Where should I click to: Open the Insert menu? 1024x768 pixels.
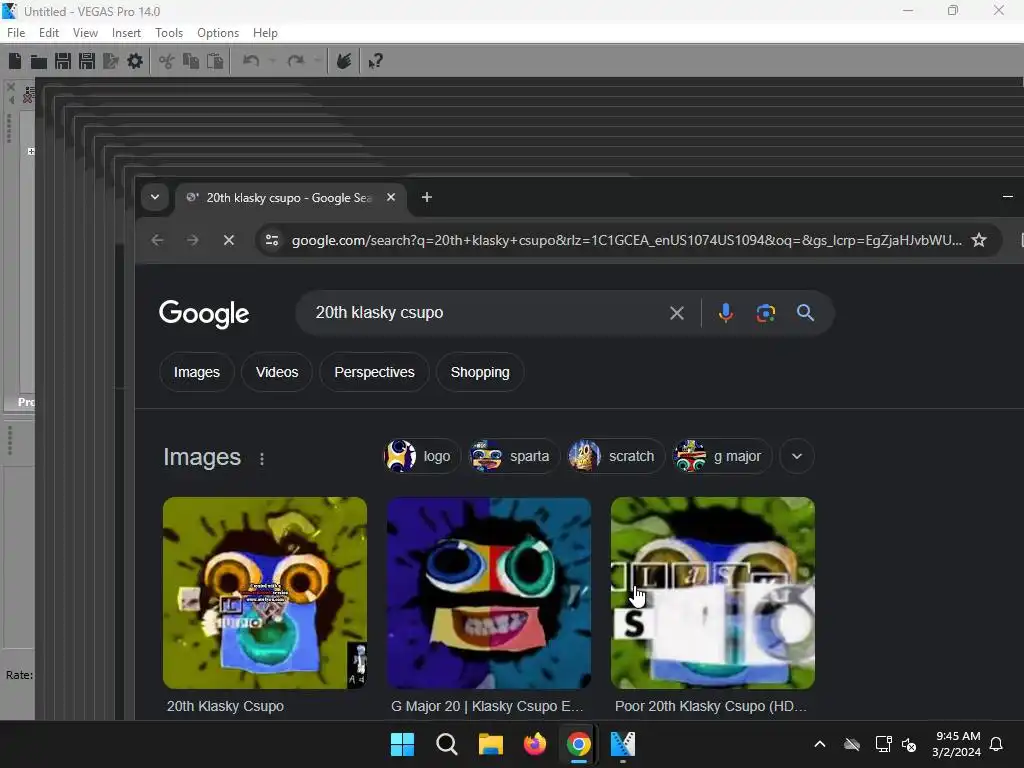point(126,33)
